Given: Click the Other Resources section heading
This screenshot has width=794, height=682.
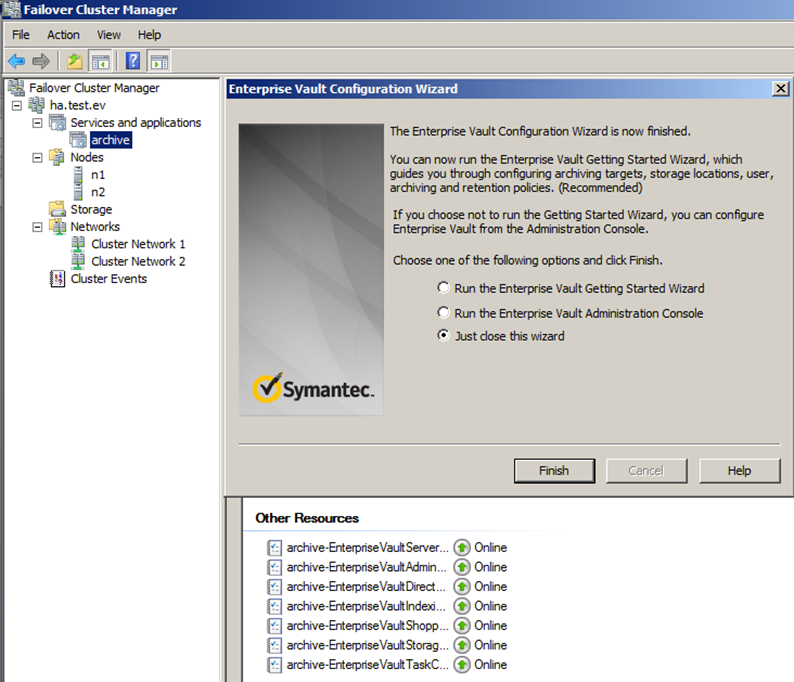Looking at the screenshot, I should pos(307,518).
